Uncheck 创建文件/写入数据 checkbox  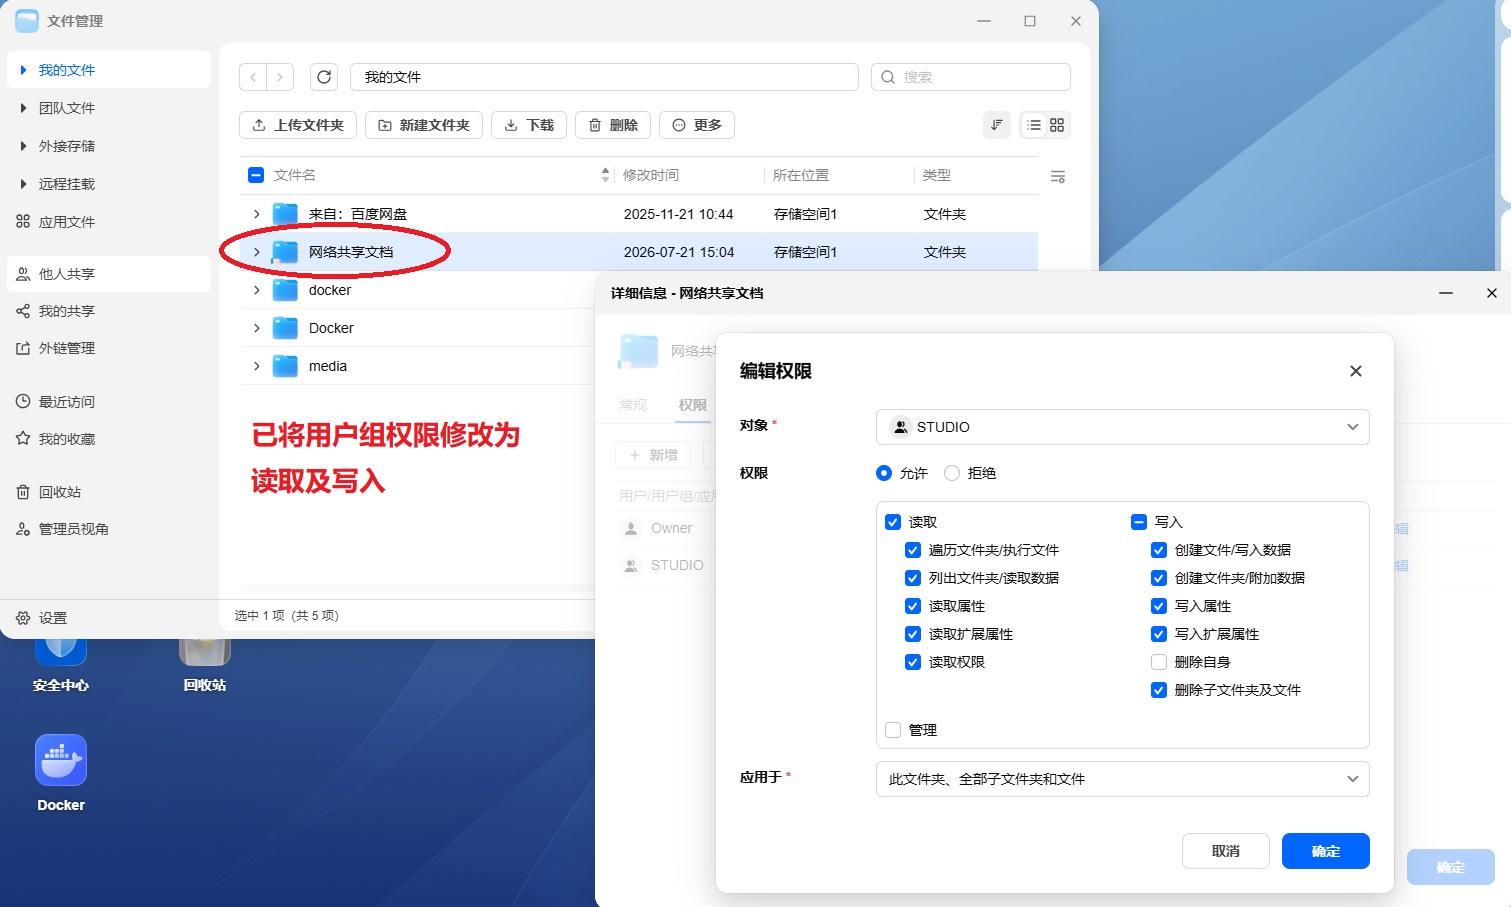(x=1159, y=550)
